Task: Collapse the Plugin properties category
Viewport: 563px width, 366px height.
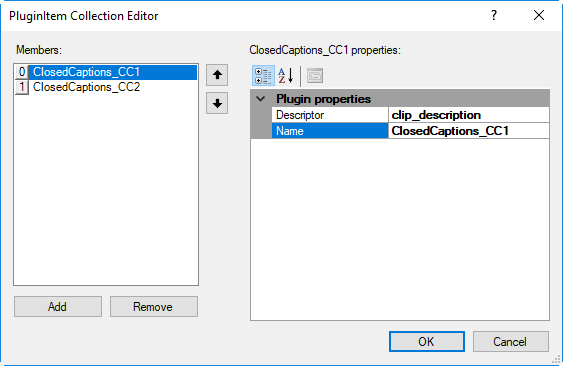Action: point(261,99)
